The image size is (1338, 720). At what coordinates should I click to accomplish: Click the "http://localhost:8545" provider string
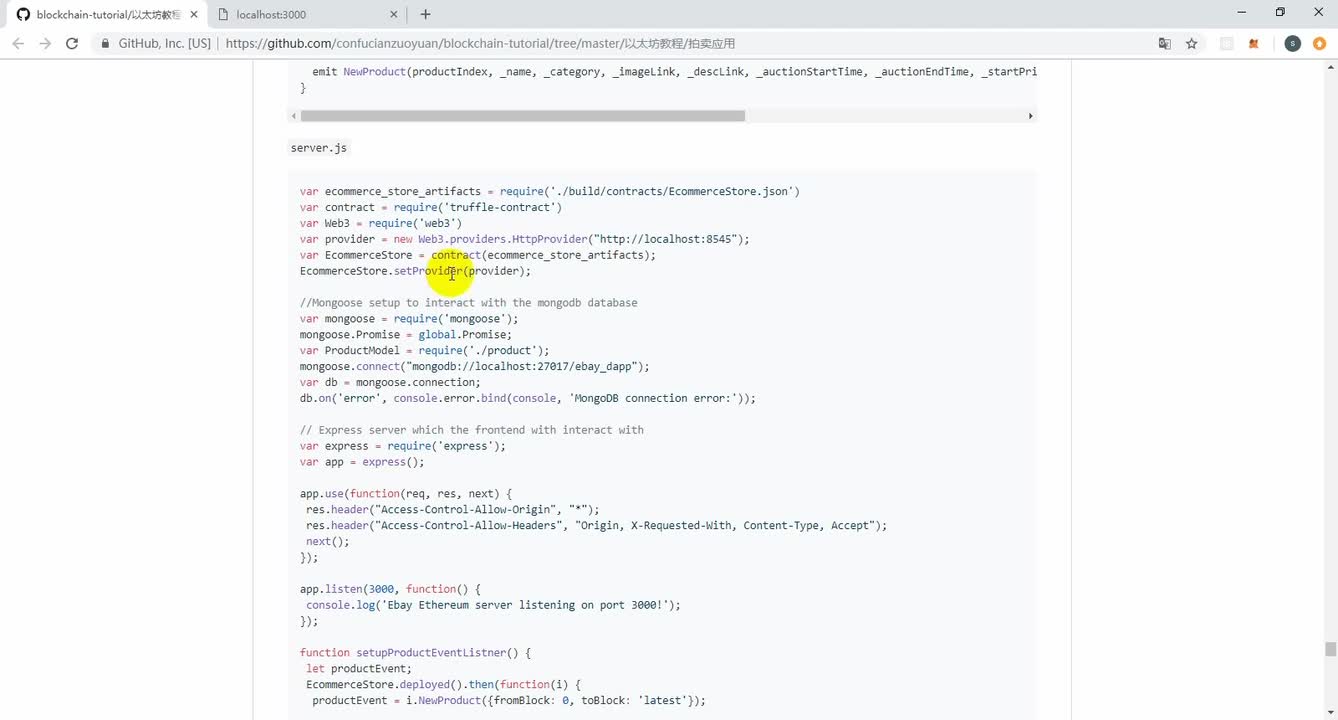pyautogui.click(x=665, y=239)
